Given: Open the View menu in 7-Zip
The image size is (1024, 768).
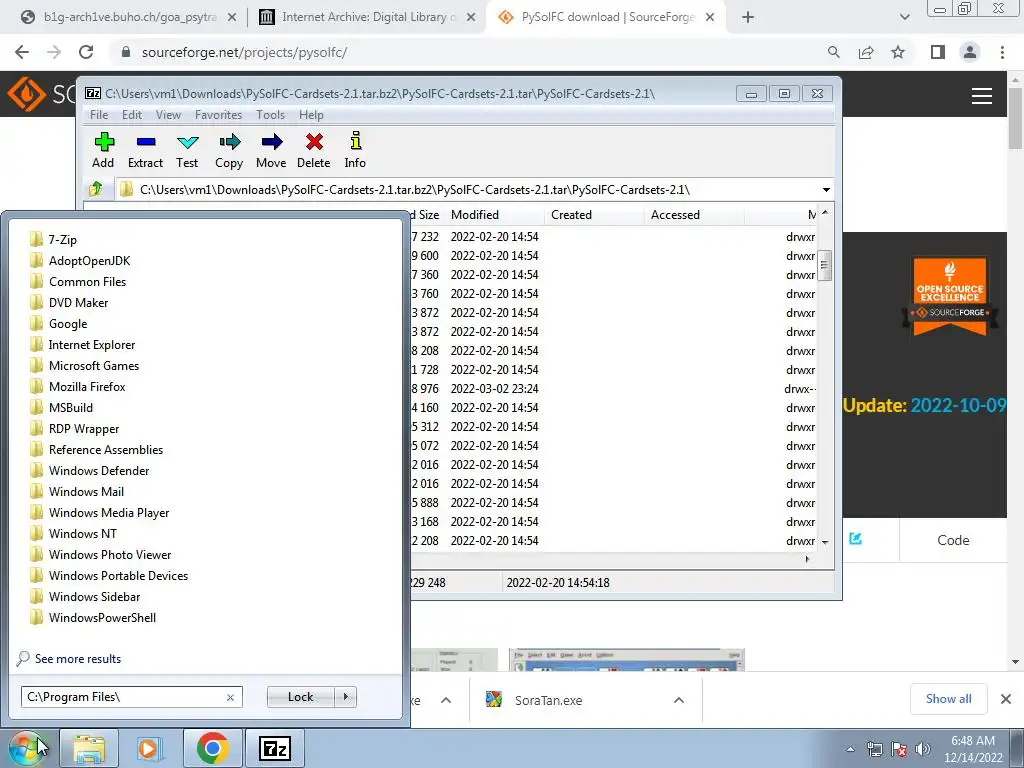Looking at the screenshot, I should (168, 114).
